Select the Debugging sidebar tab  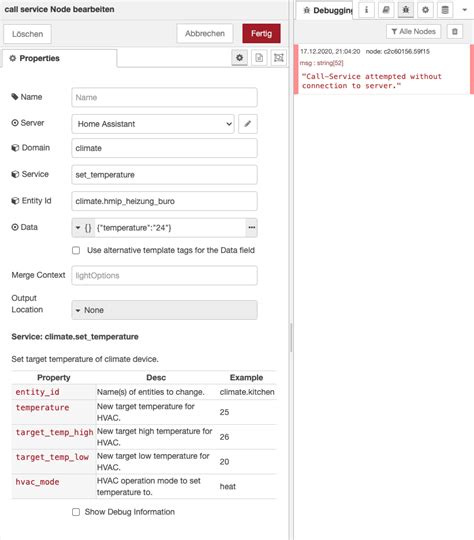[x=325, y=10]
